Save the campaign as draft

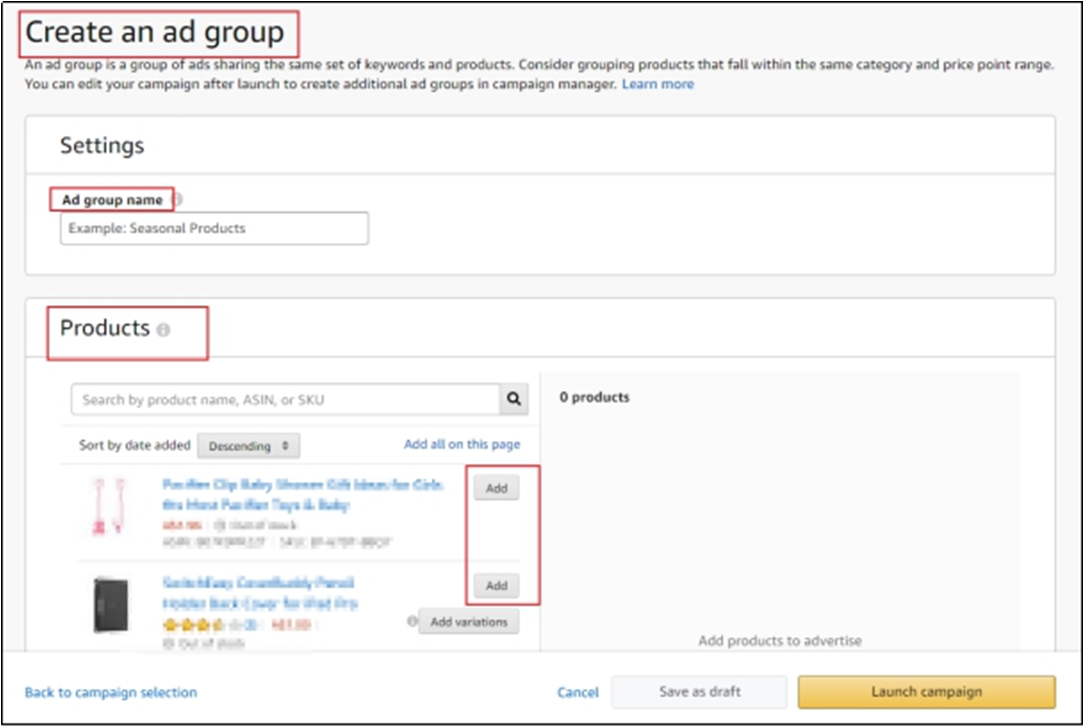pyautogui.click(x=700, y=691)
